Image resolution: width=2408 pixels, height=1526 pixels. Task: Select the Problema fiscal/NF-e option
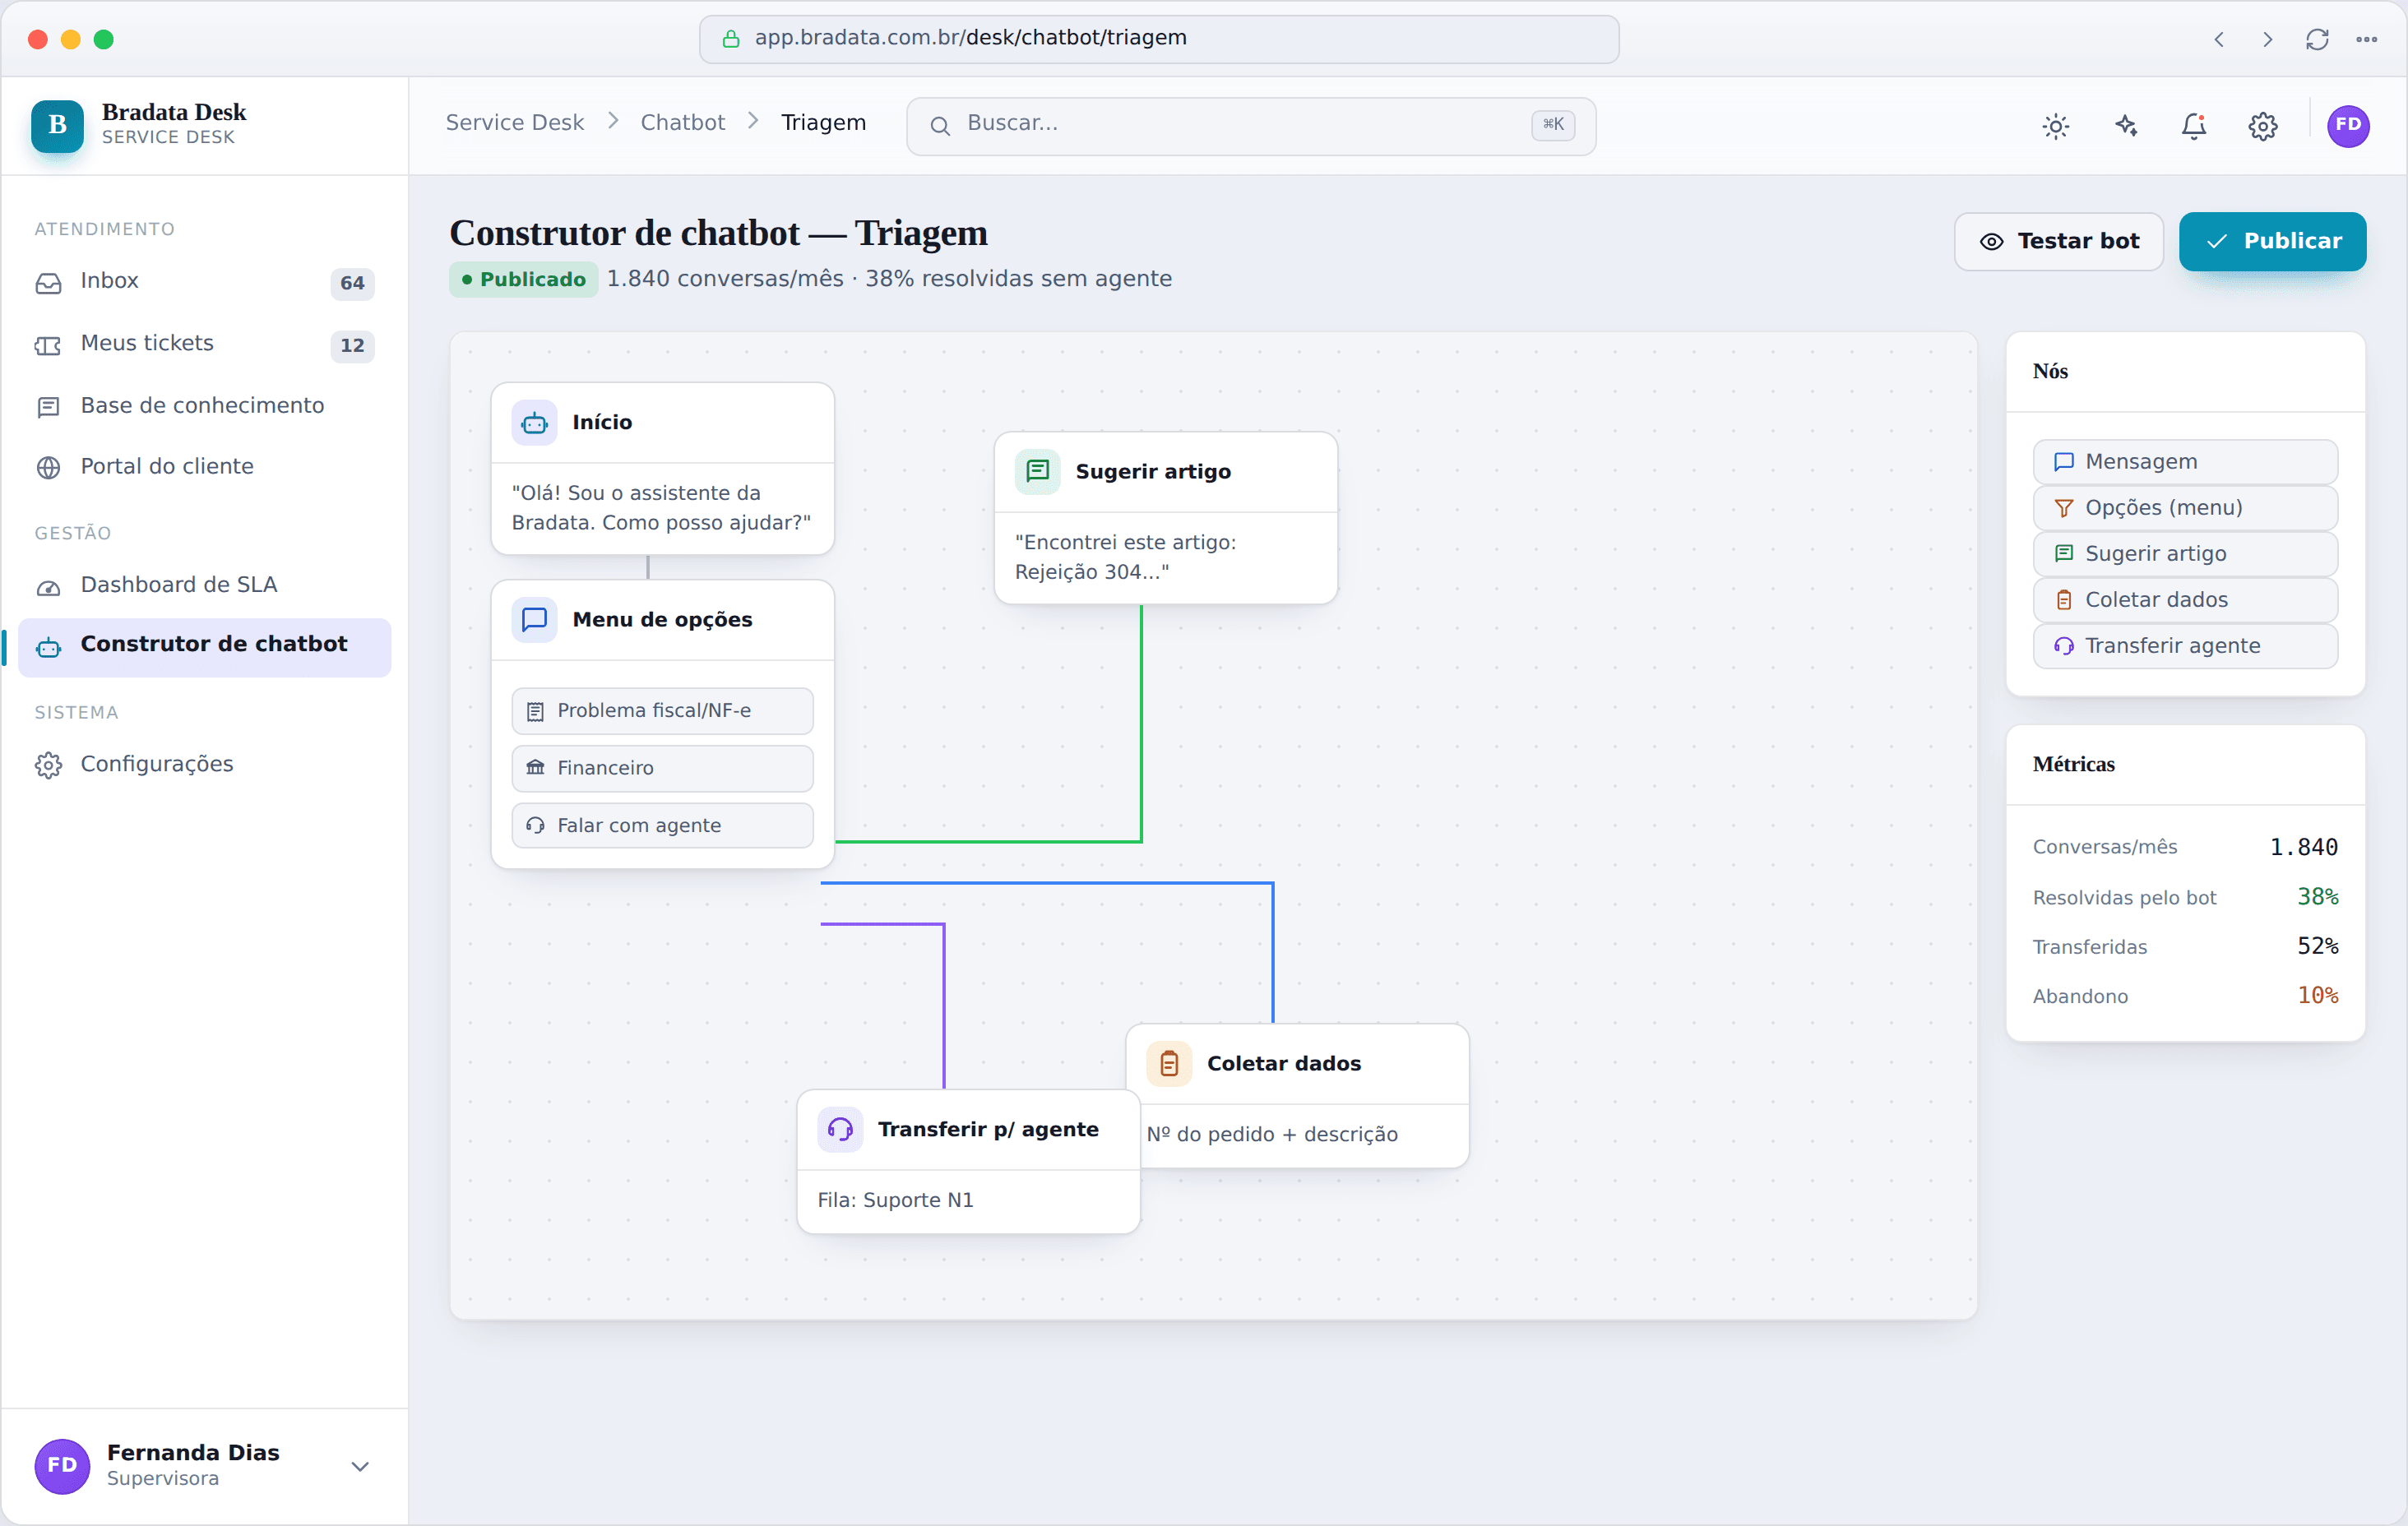click(662, 711)
